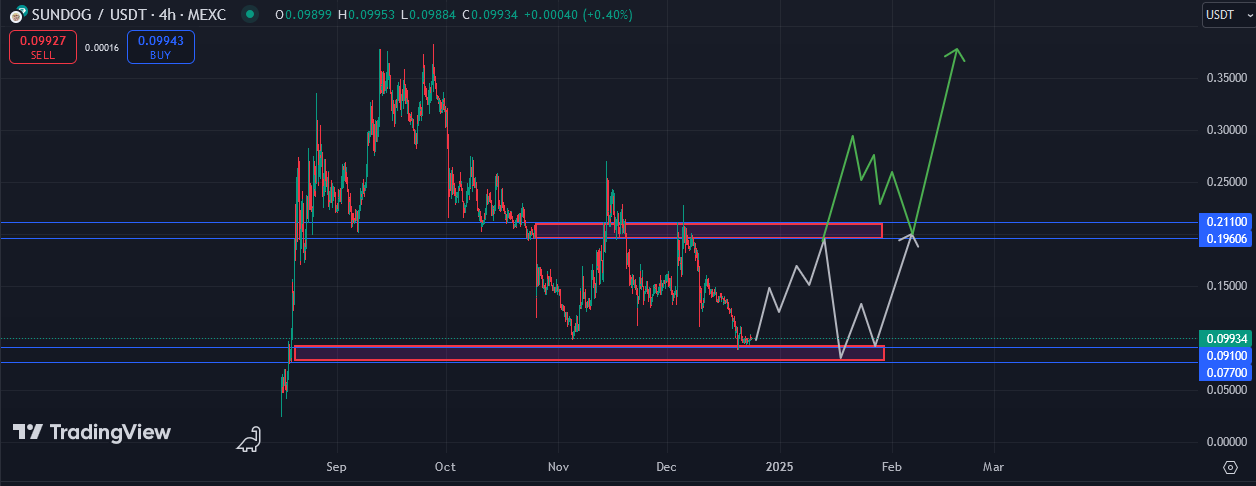Click the 0.00000 price axis label
Viewport: 1256px width, 486px height.
click(1225, 443)
